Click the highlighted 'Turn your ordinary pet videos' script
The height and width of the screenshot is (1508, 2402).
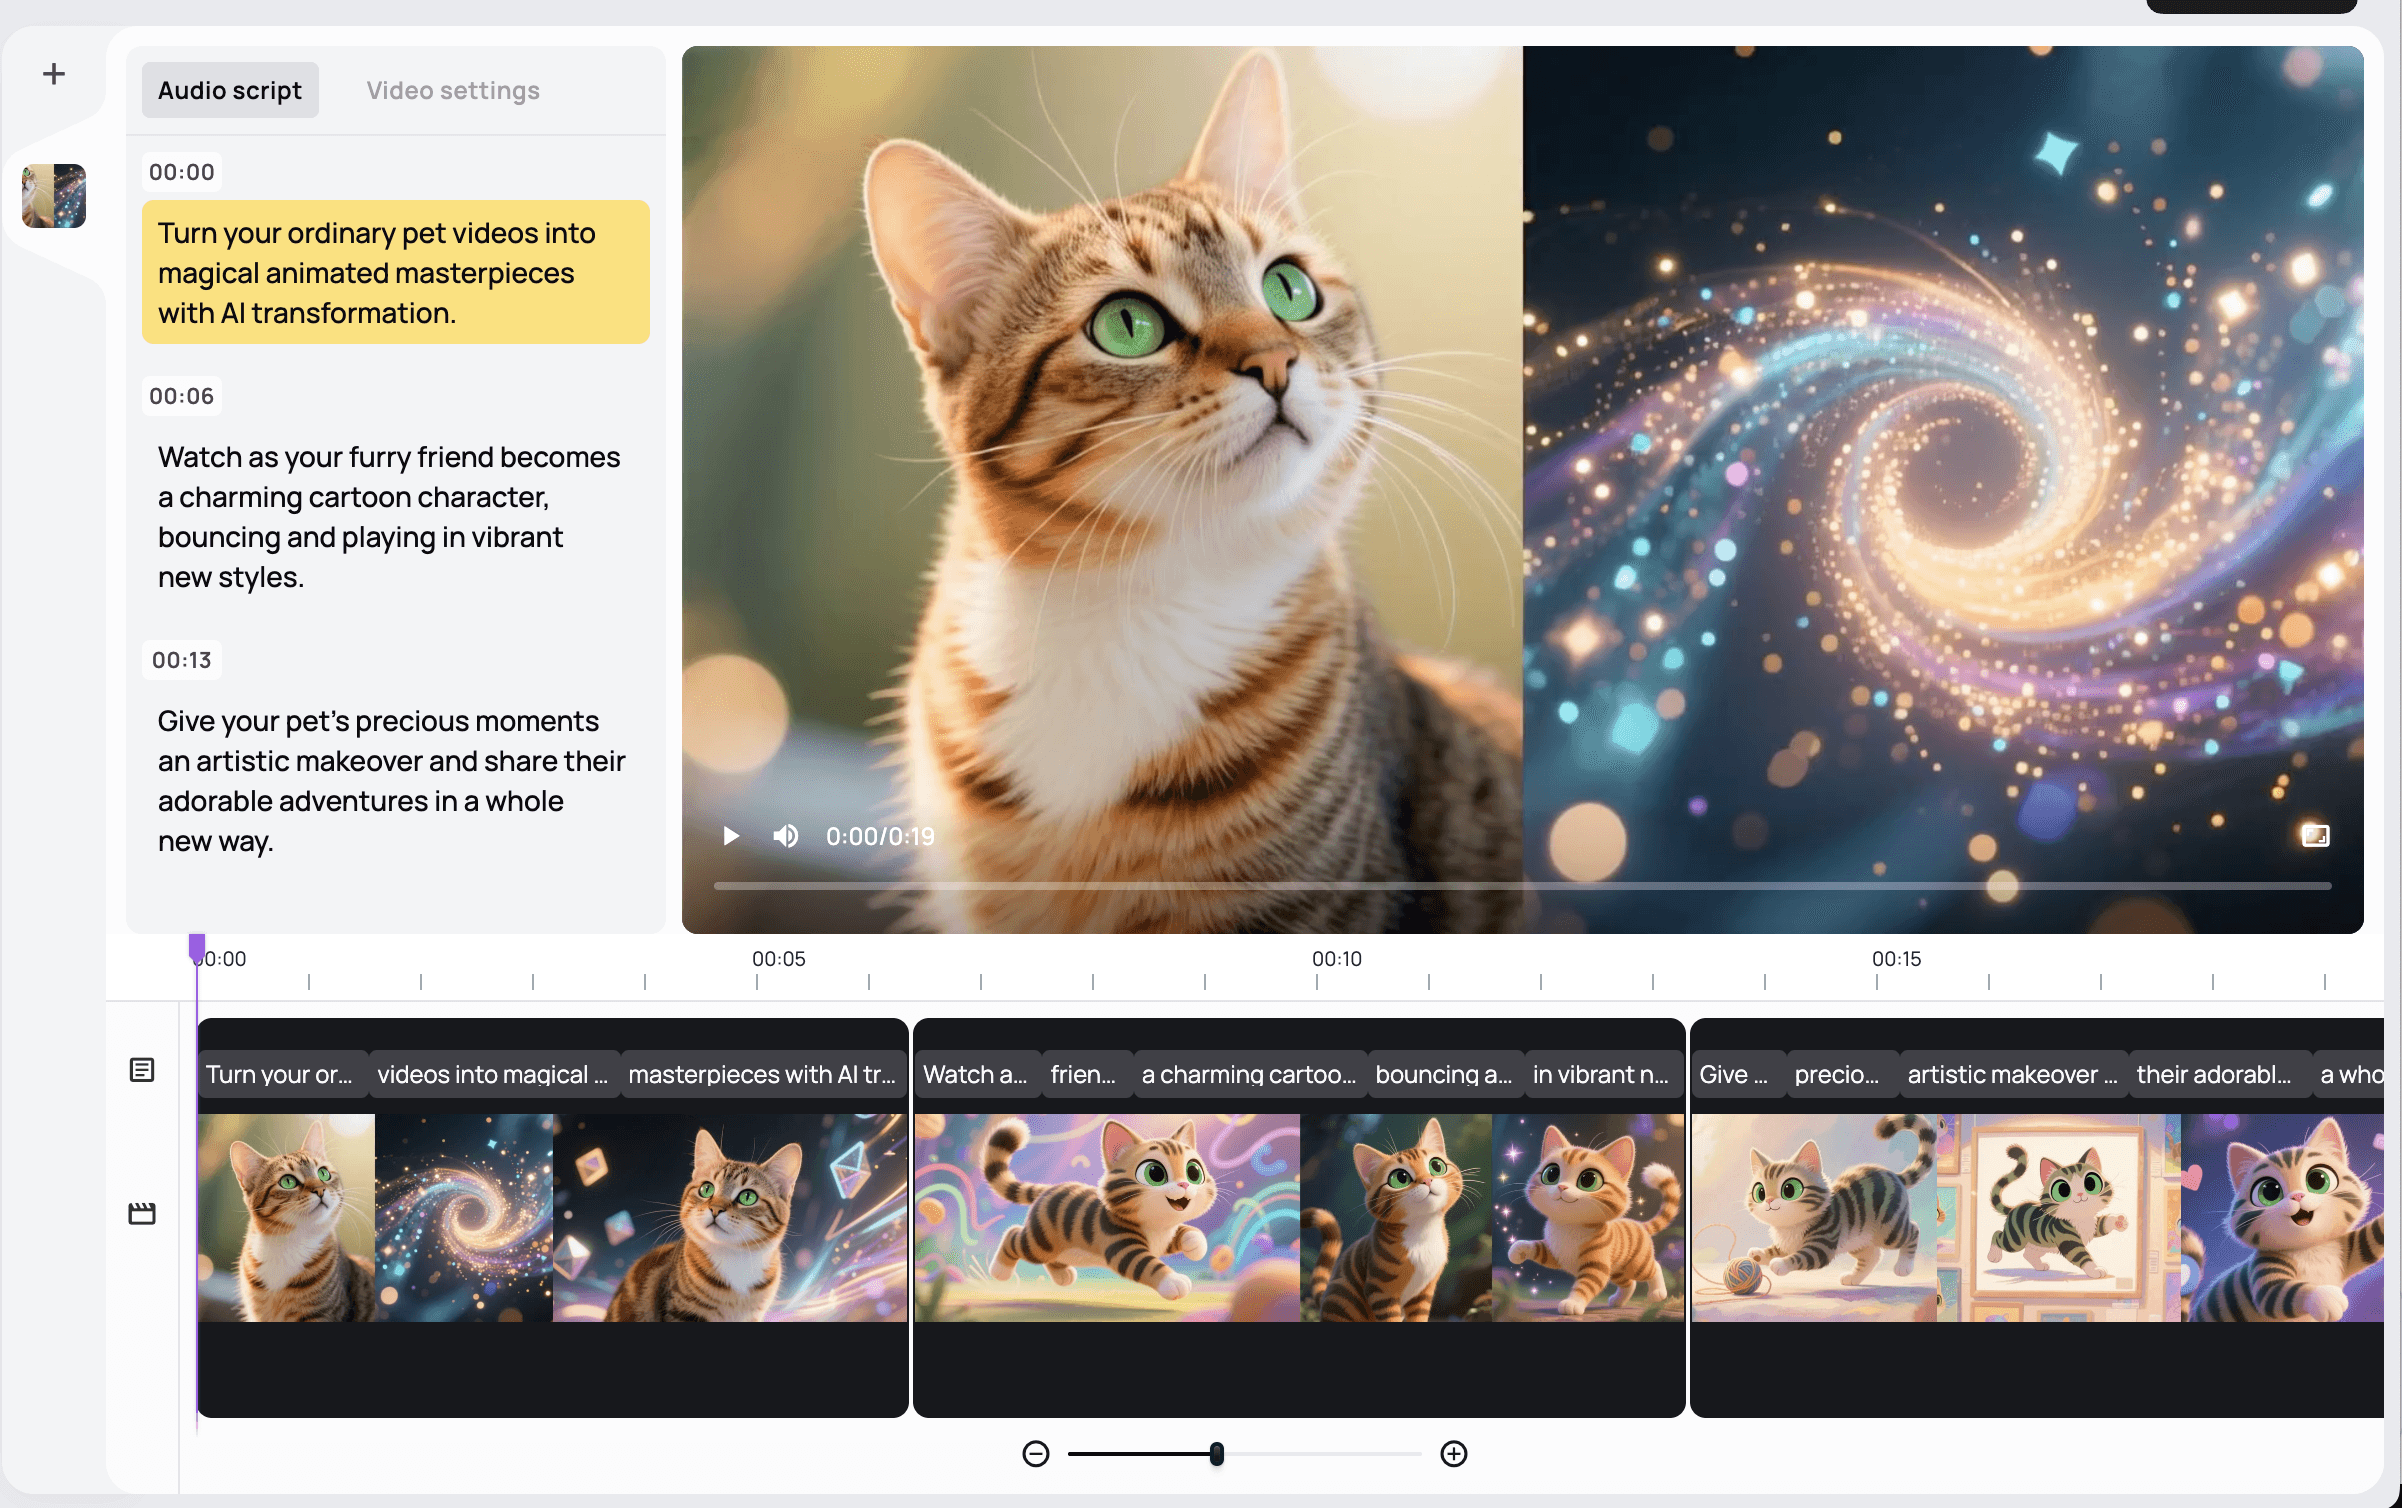click(x=395, y=272)
